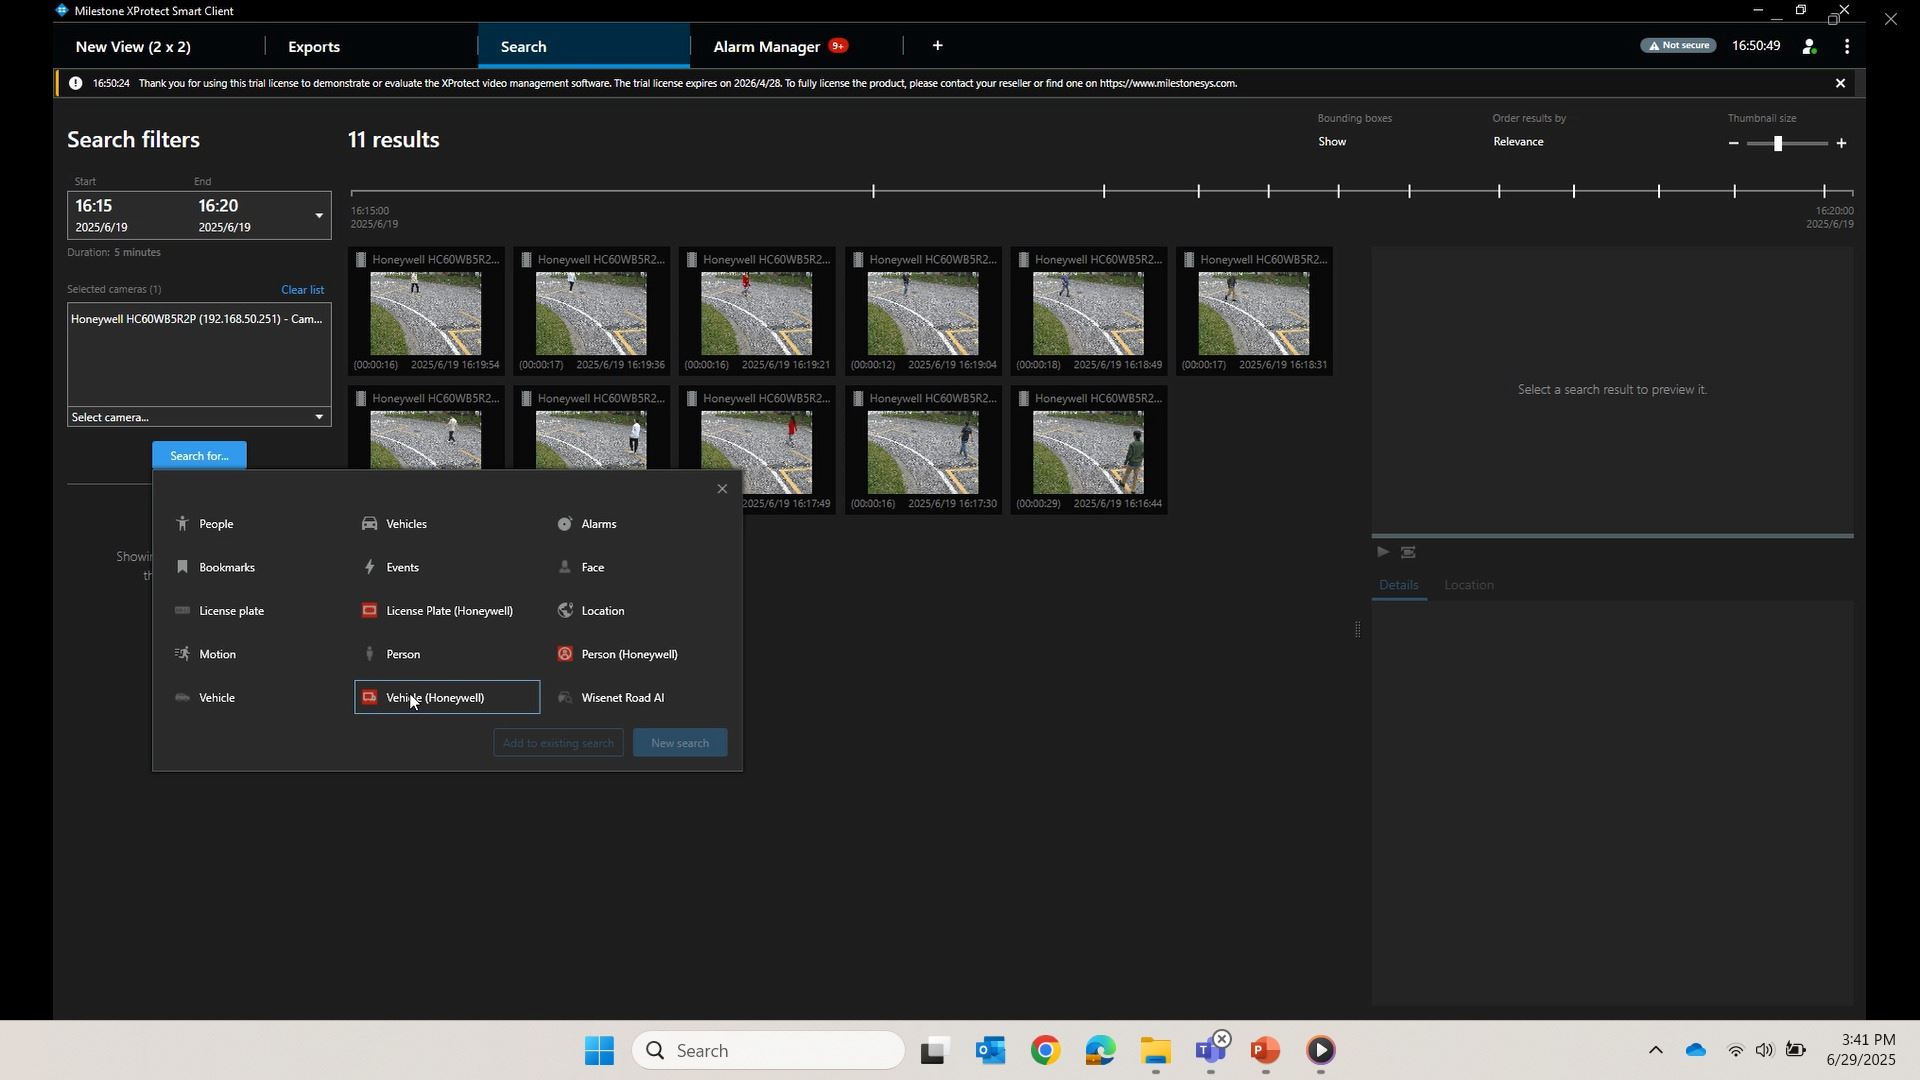Image resolution: width=1920 pixels, height=1080 pixels.
Task: Click the icon next to preview play button
Action: click(1408, 552)
